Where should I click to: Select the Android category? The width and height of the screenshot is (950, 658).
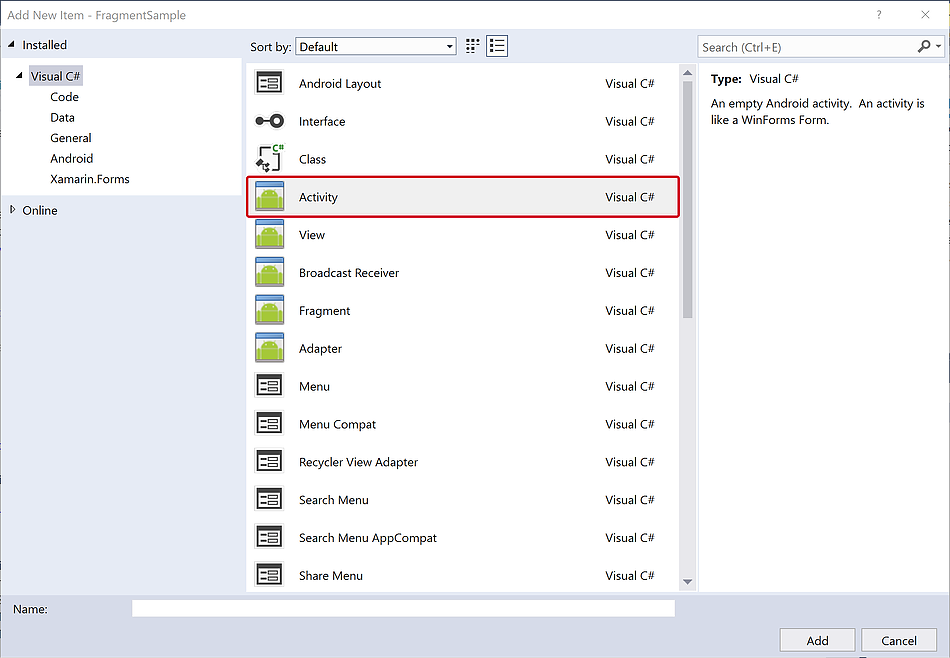(x=71, y=159)
